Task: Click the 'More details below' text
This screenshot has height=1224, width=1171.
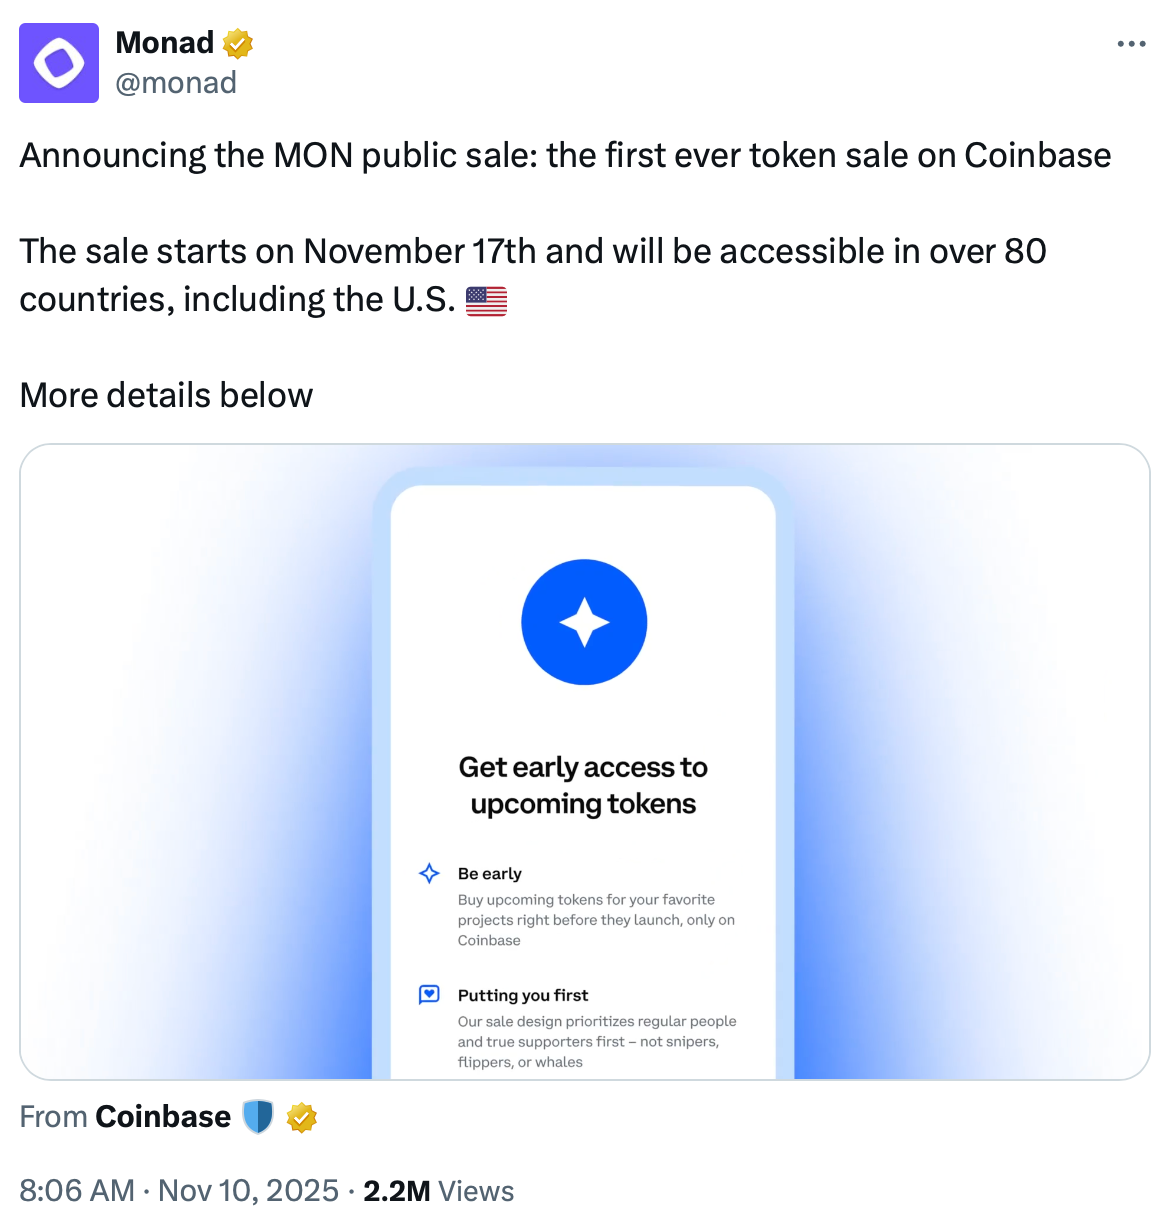Action: pos(165,395)
